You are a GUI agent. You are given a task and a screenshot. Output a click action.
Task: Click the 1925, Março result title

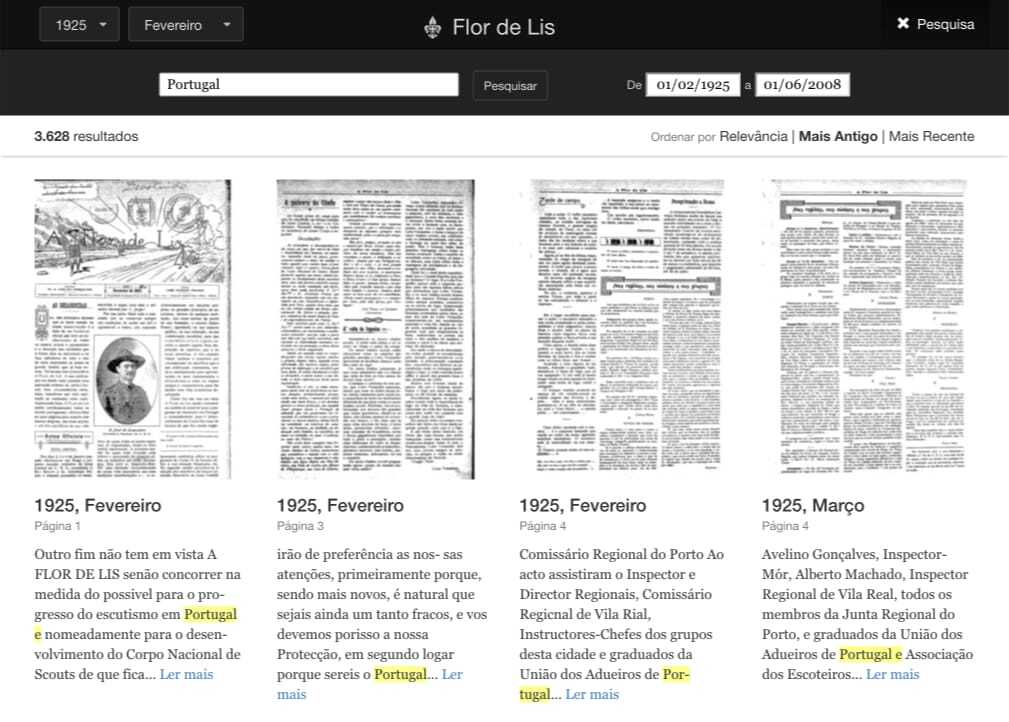pos(812,505)
